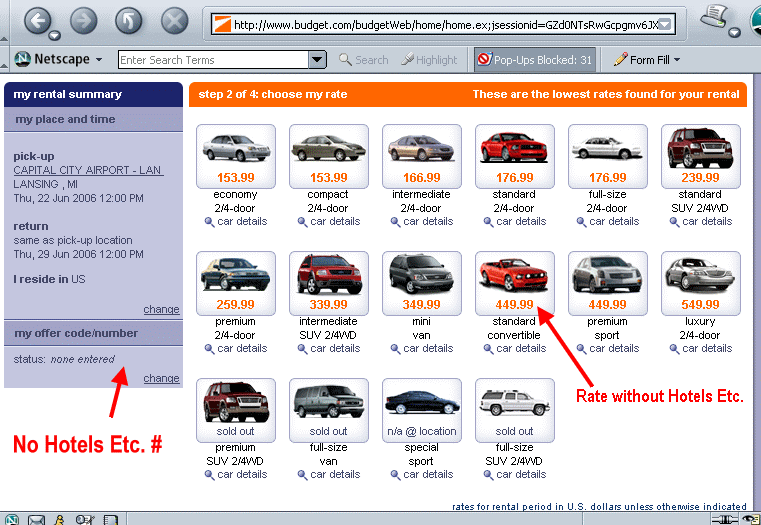This screenshot has height=525, width=761.
Task: Click the browser Back arrow button
Action: (38, 20)
